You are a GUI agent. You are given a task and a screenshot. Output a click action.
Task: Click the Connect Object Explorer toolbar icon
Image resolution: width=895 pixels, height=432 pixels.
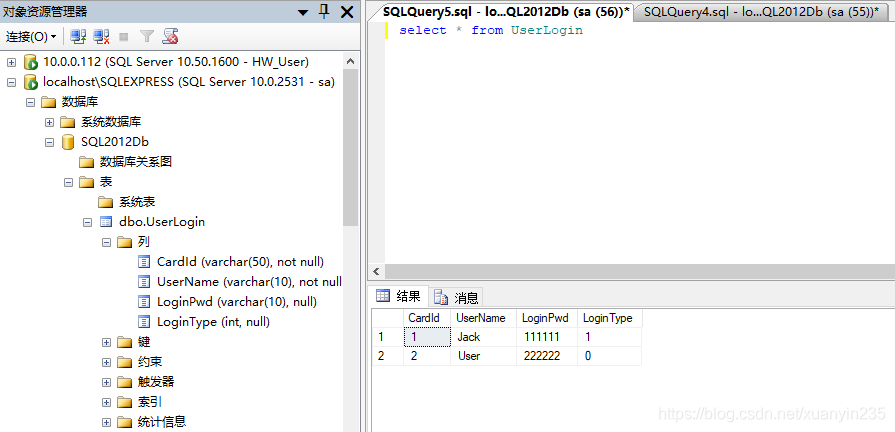(x=78, y=37)
